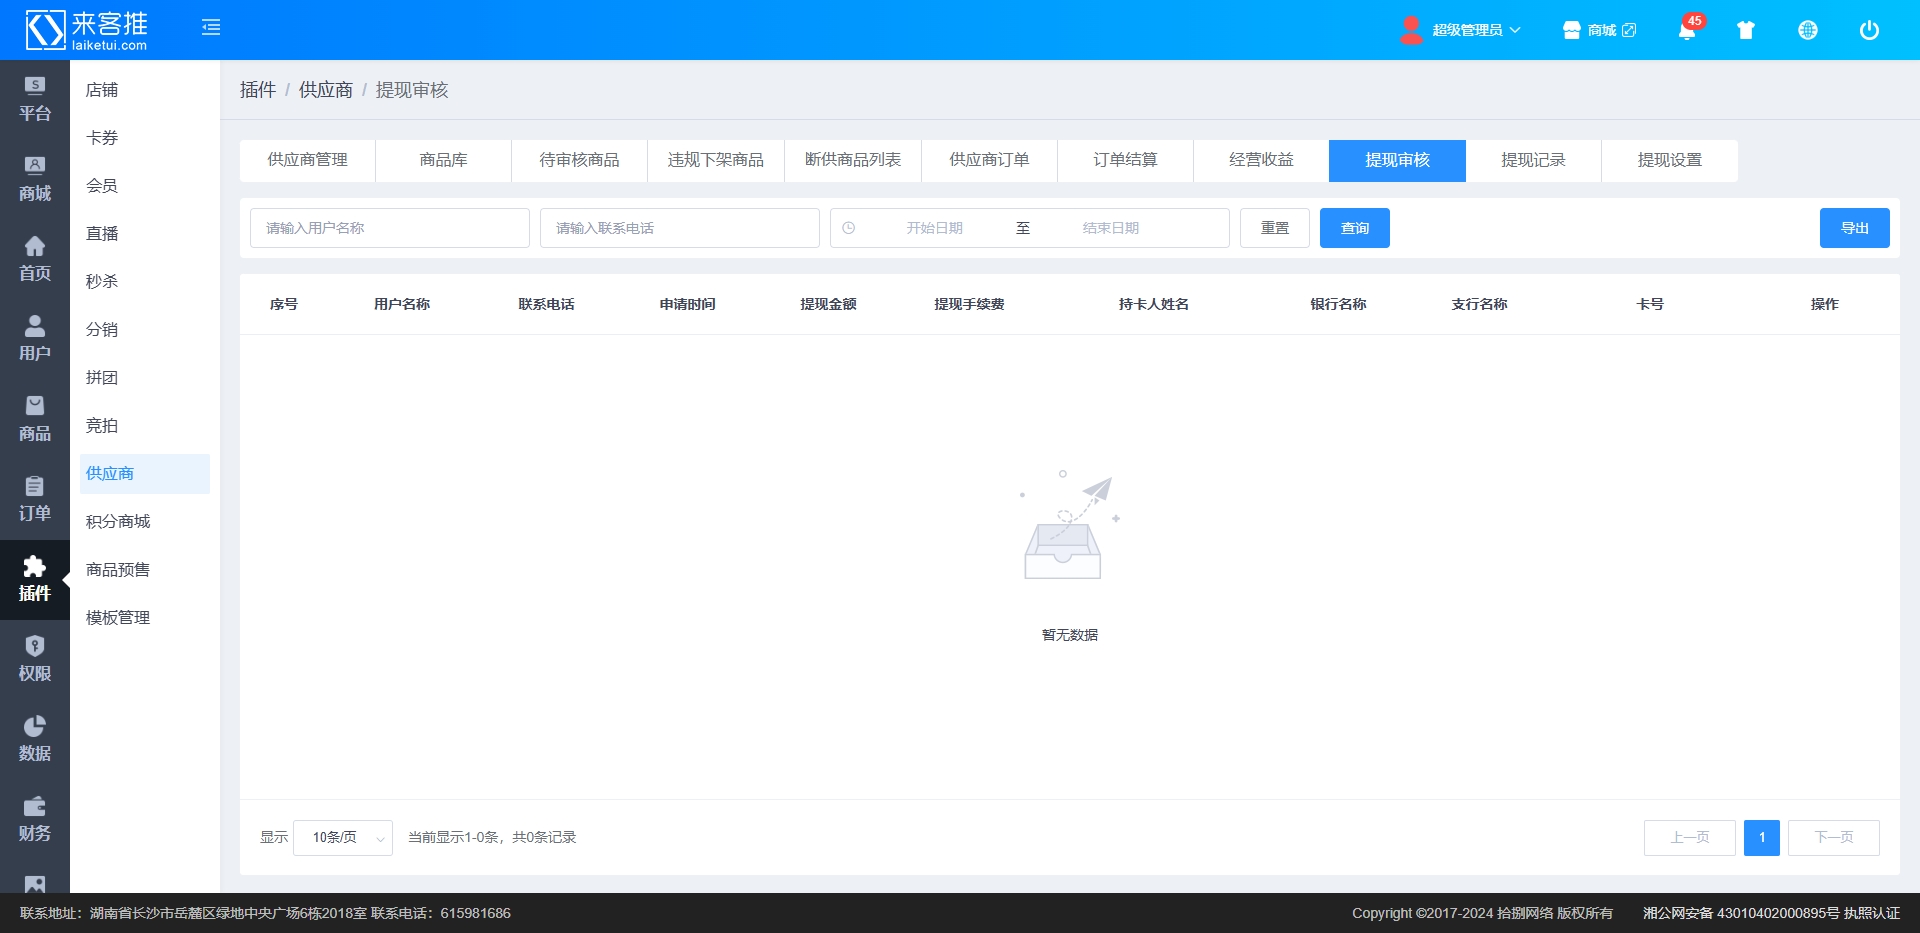Open the 开始日期 date picker
Screen dimensions: 1920x933
pyautogui.click(x=934, y=228)
